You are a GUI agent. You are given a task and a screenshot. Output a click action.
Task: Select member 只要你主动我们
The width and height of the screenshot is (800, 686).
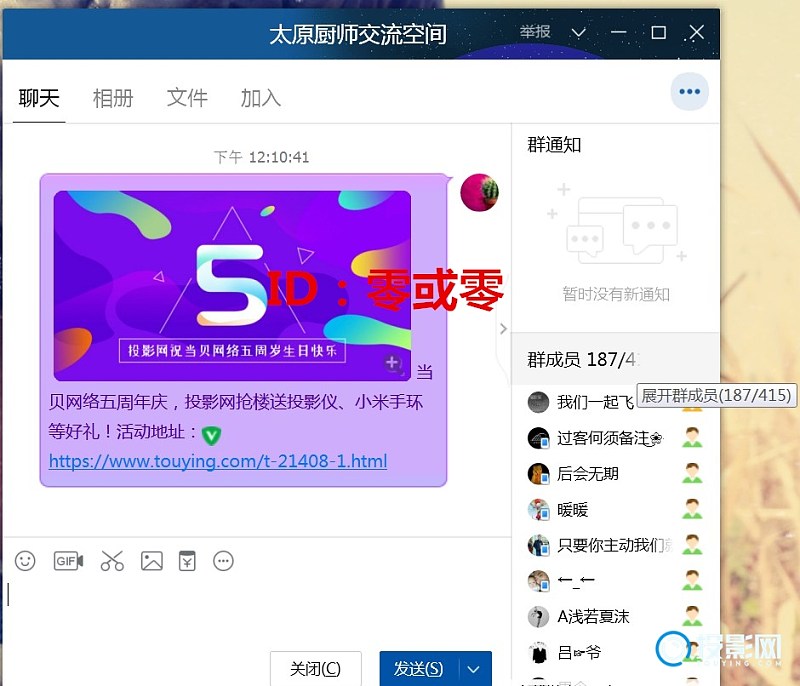(615, 545)
